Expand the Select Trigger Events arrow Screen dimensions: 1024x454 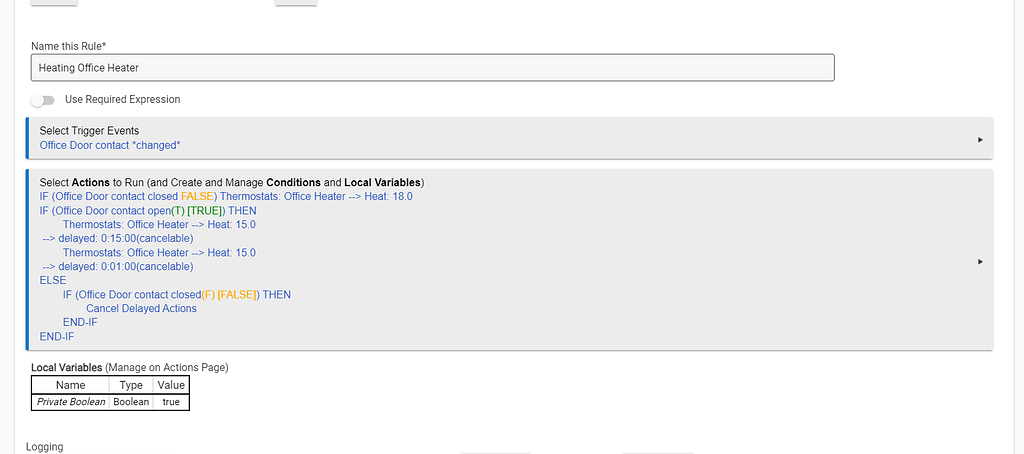[x=980, y=139]
